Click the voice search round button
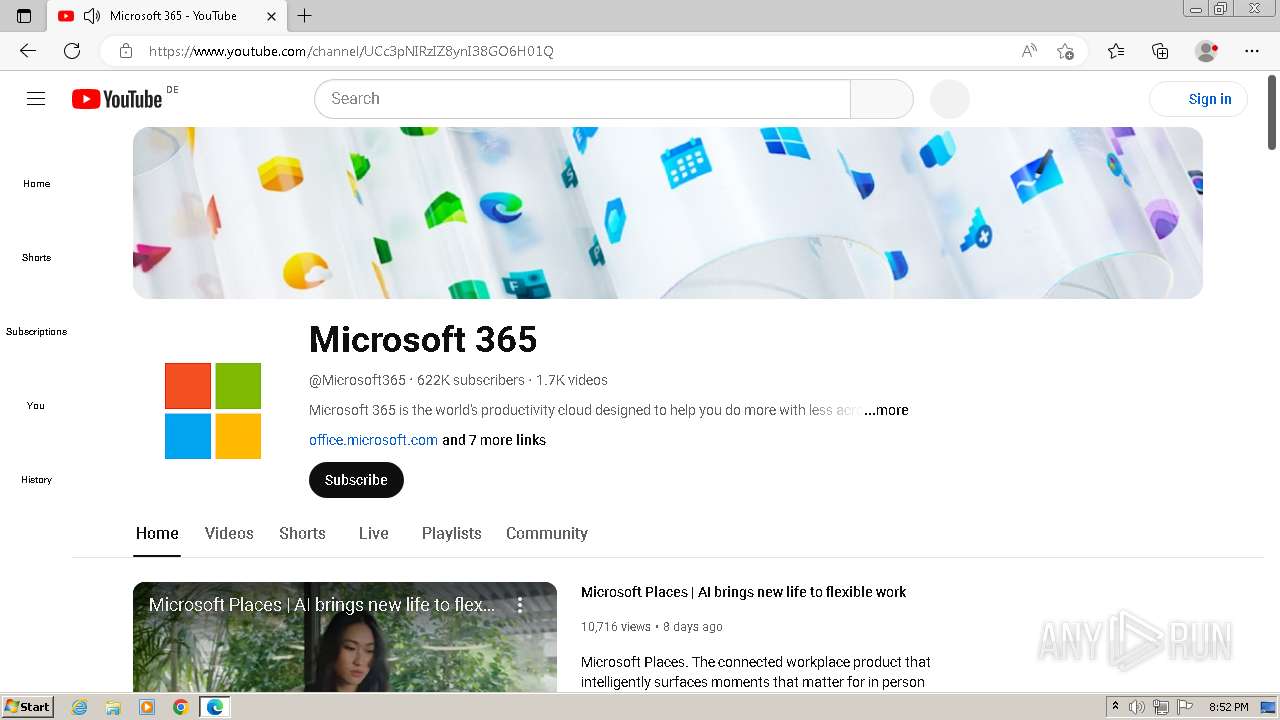 coord(950,99)
